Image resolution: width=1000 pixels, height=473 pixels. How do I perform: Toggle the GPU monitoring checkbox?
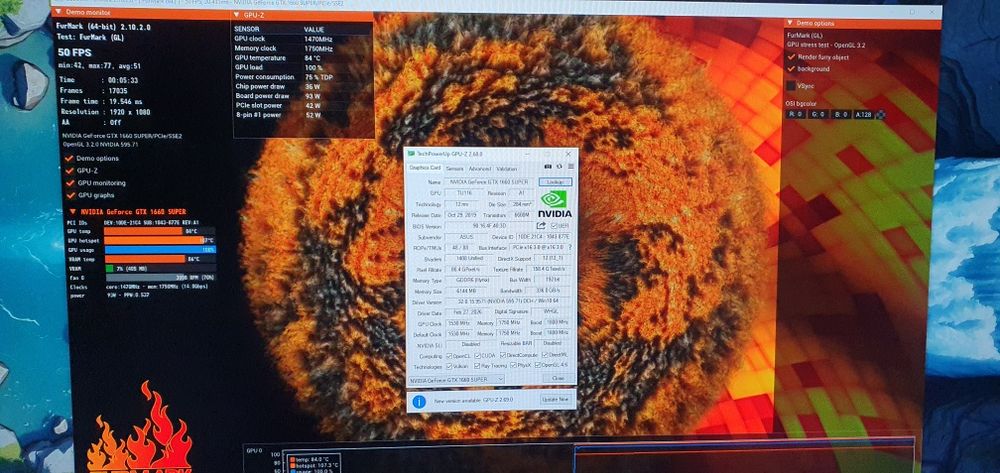(x=70, y=182)
